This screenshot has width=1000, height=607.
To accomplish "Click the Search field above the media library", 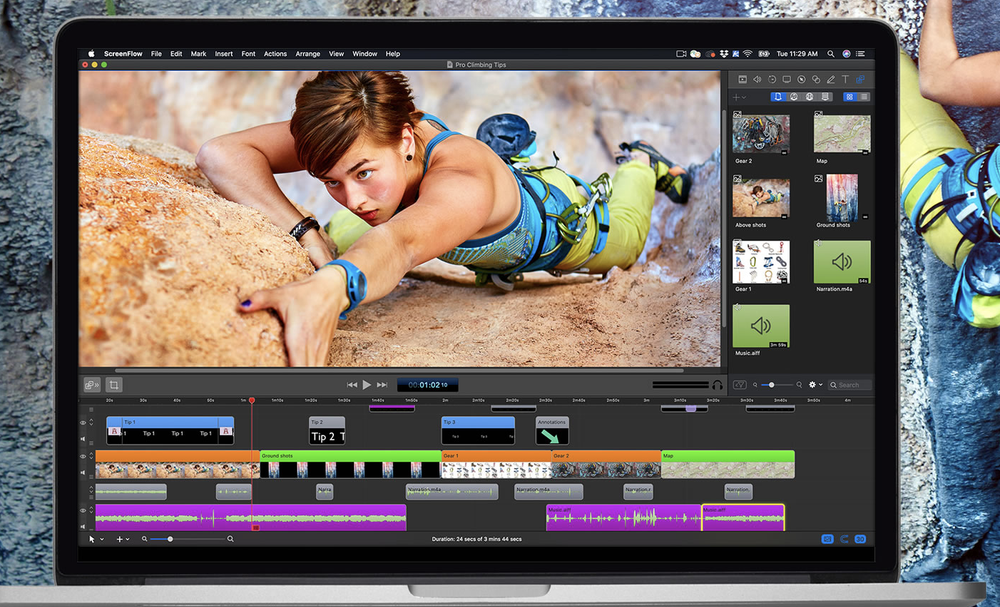I will click(849, 384).
